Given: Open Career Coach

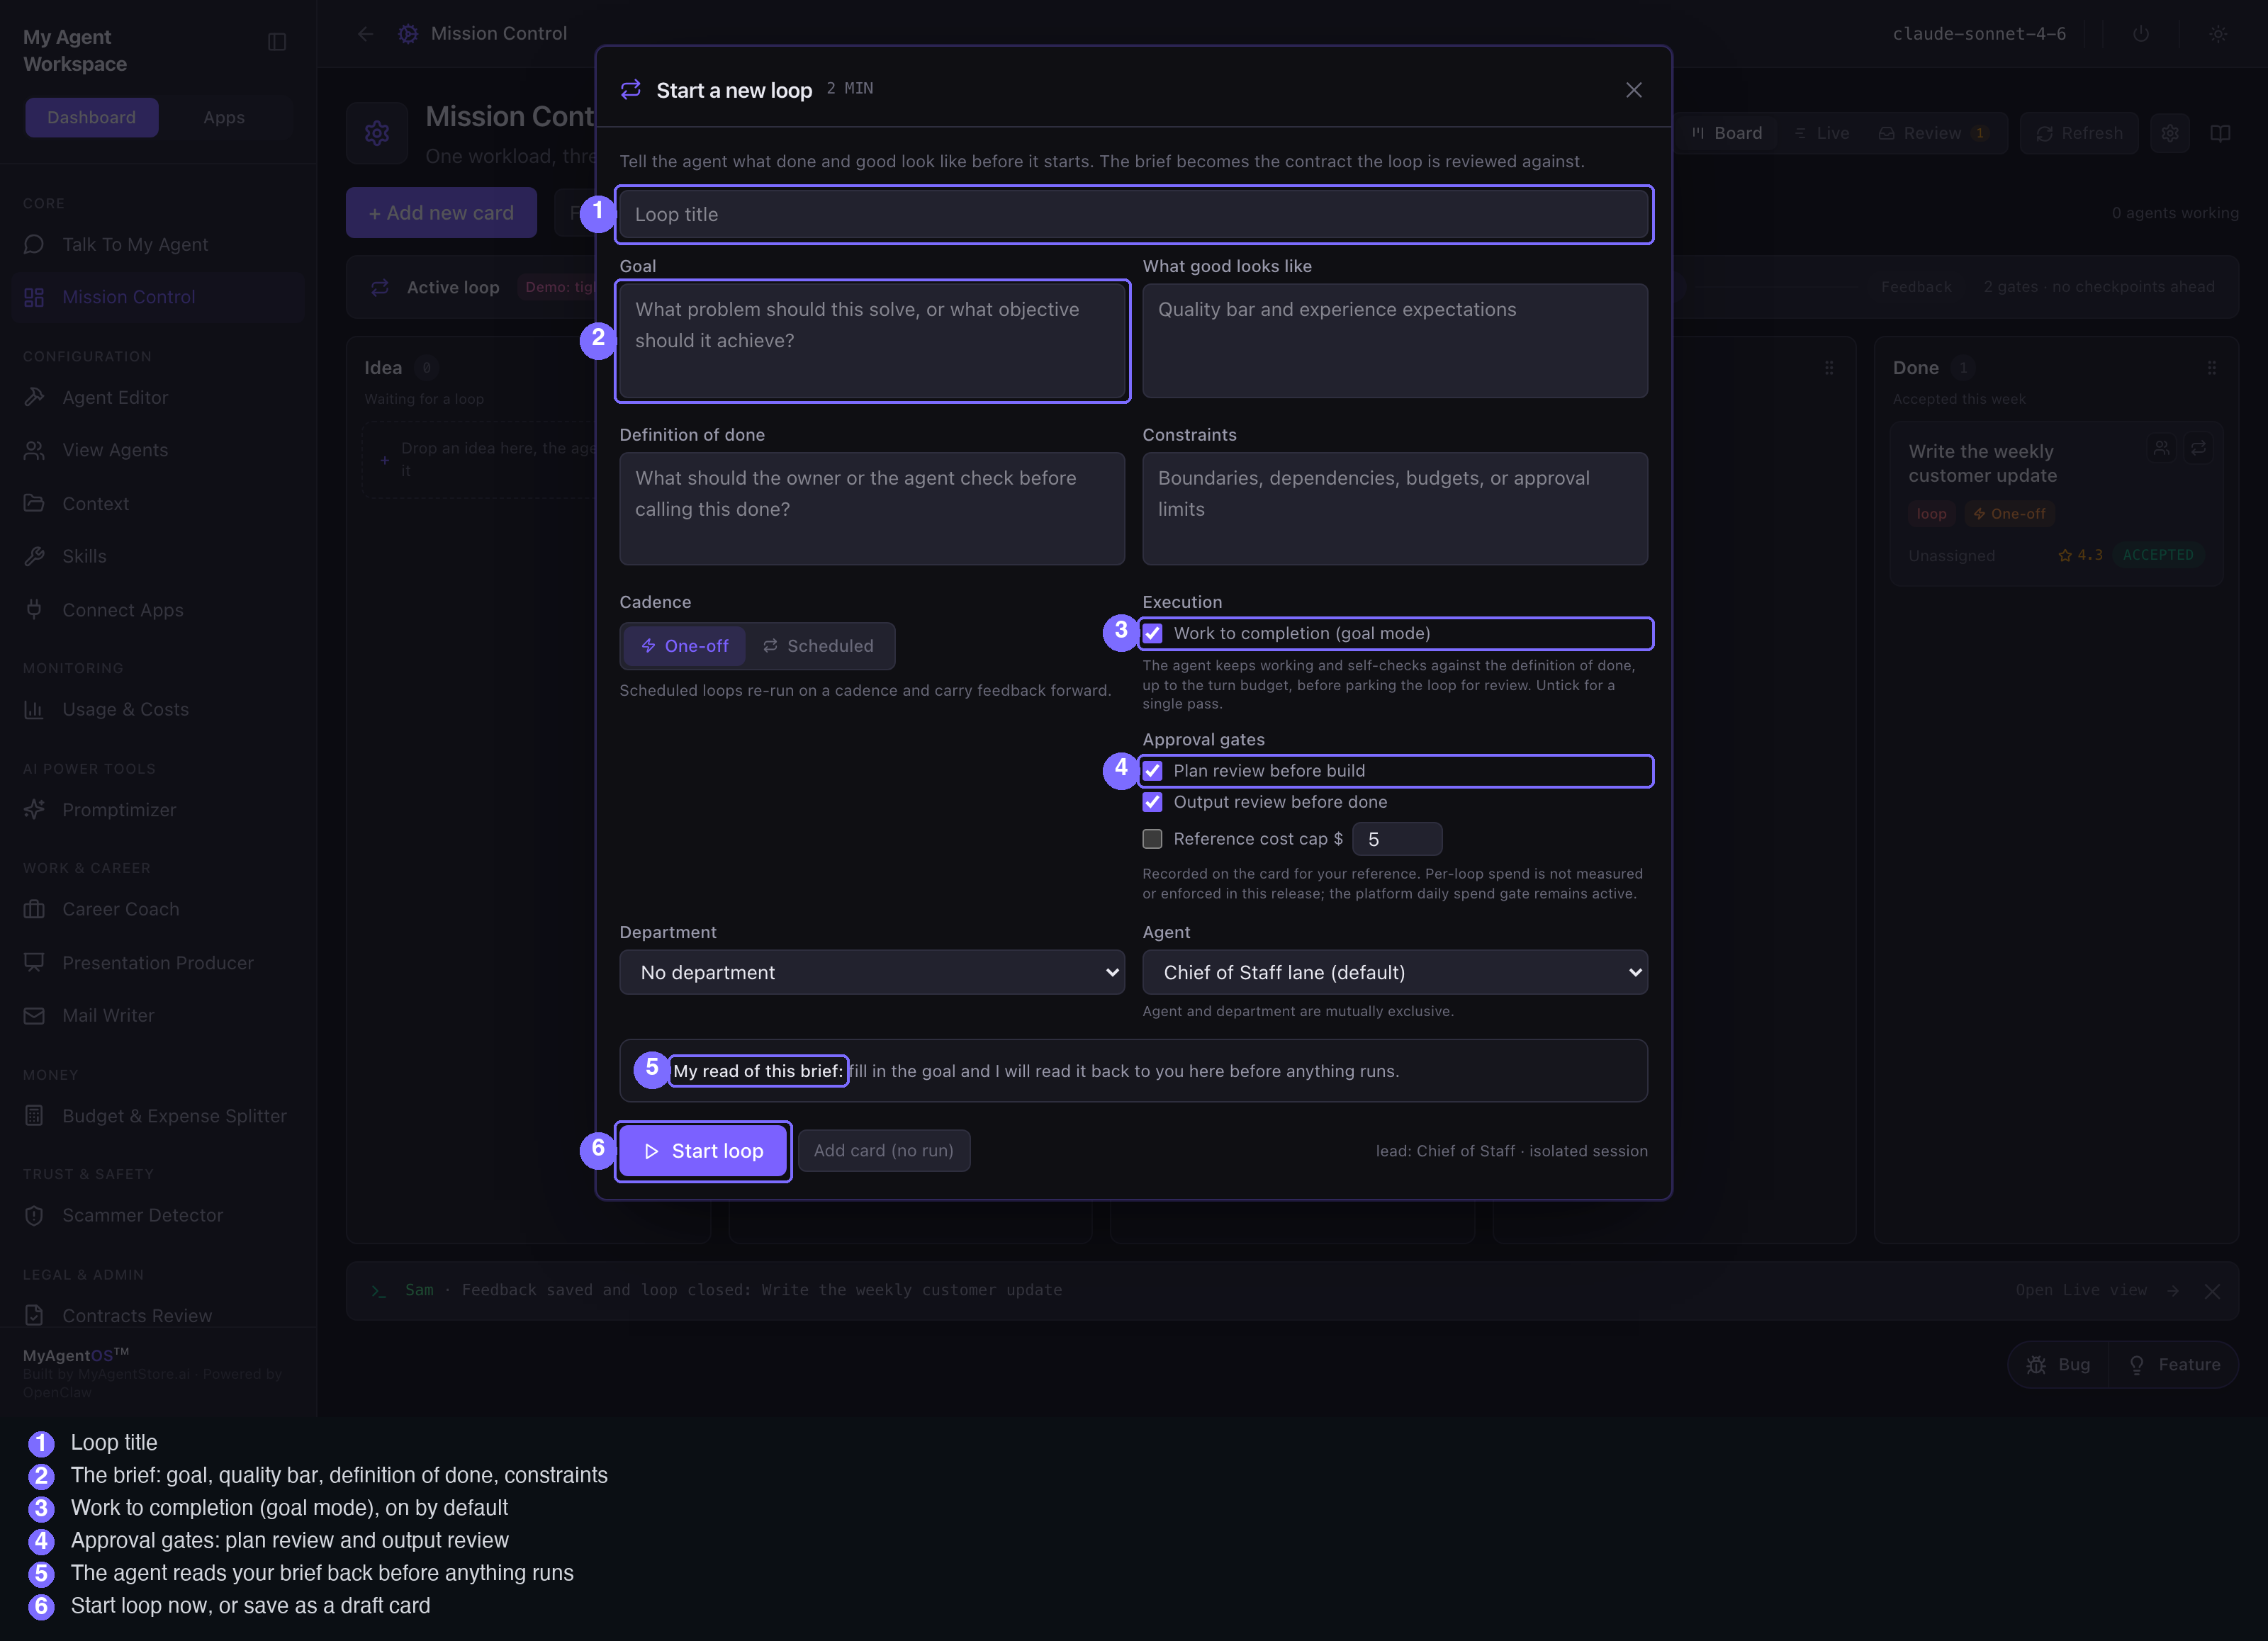Looking at the screenshot, I should click(158, 909).
